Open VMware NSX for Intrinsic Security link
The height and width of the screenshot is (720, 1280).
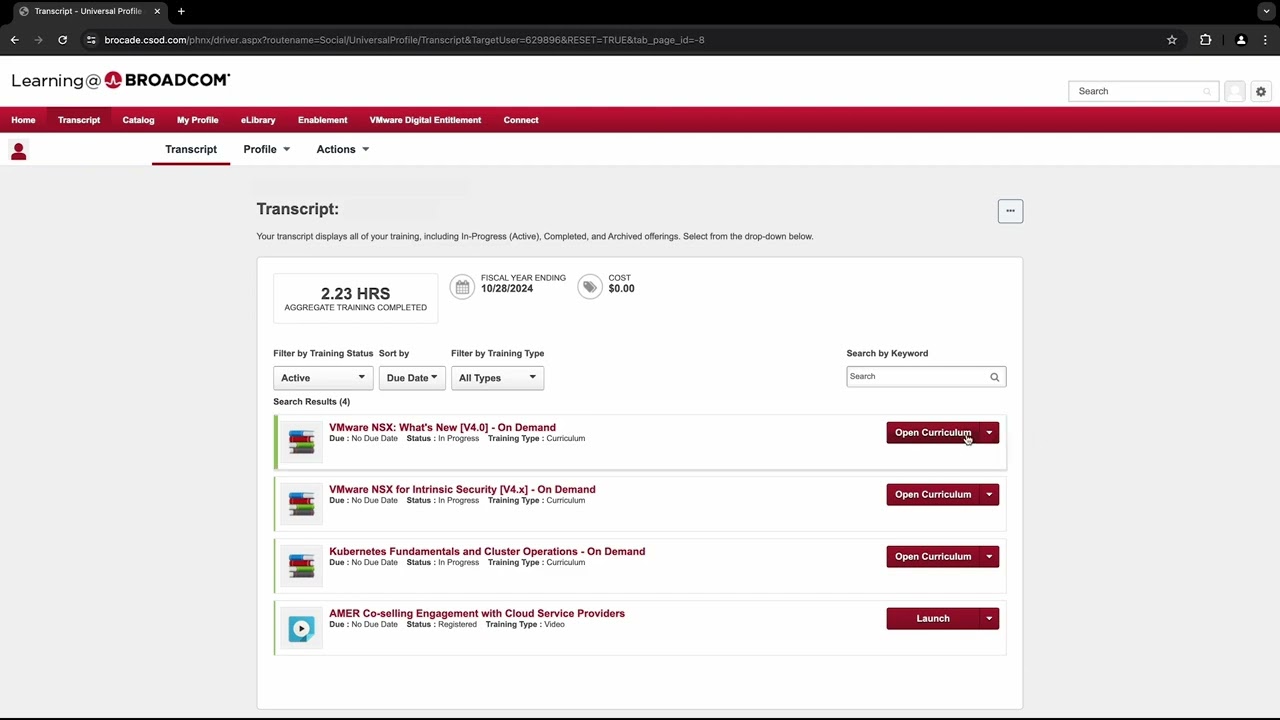coord(462,489)
